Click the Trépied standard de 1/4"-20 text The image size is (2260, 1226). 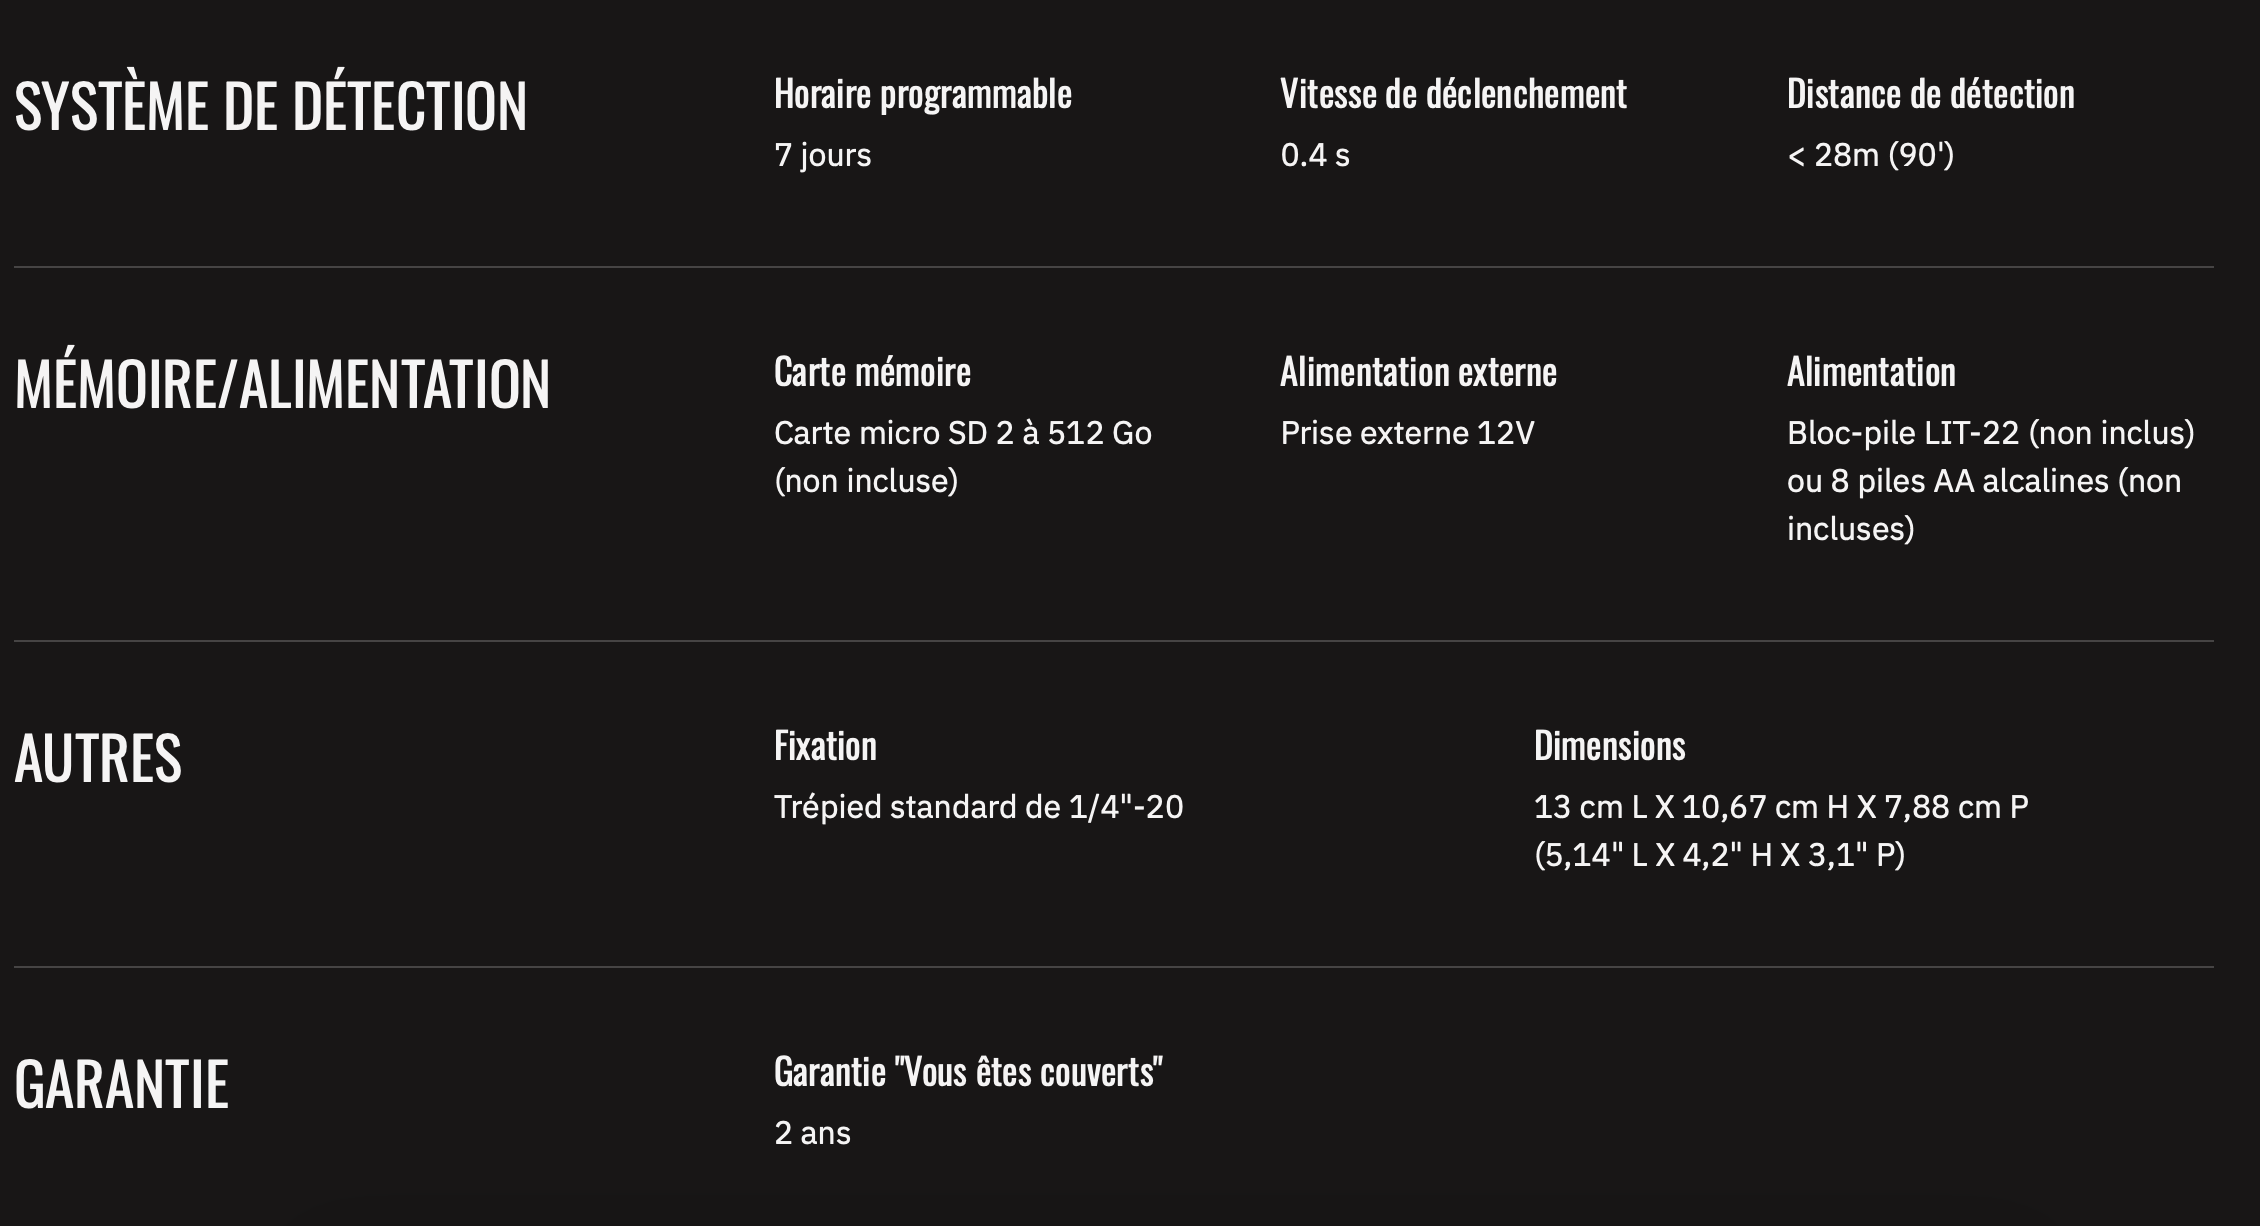pyautogui.click(x=978, y=807)
